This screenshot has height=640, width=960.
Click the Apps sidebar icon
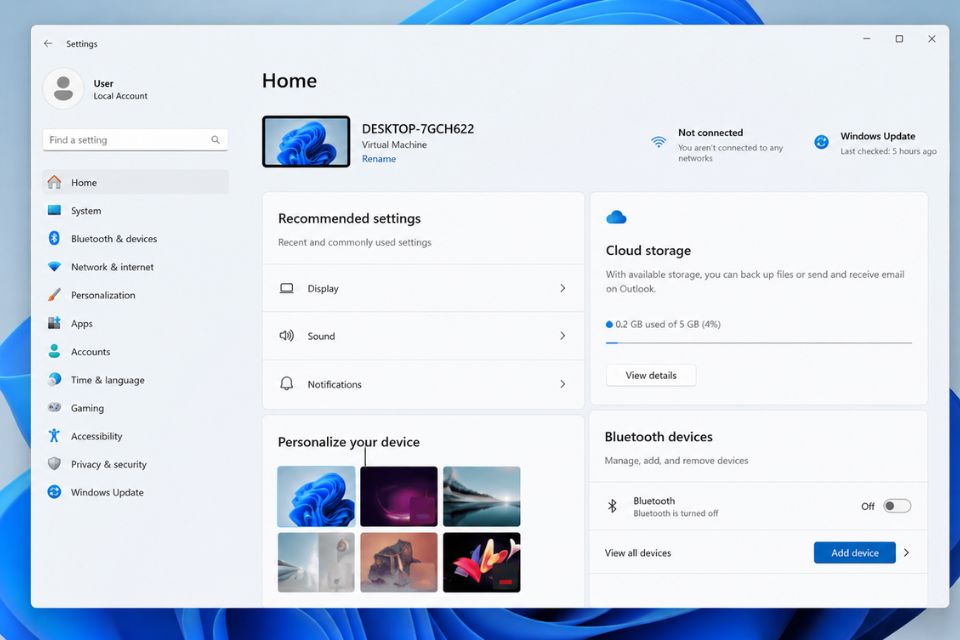[54, 323]
